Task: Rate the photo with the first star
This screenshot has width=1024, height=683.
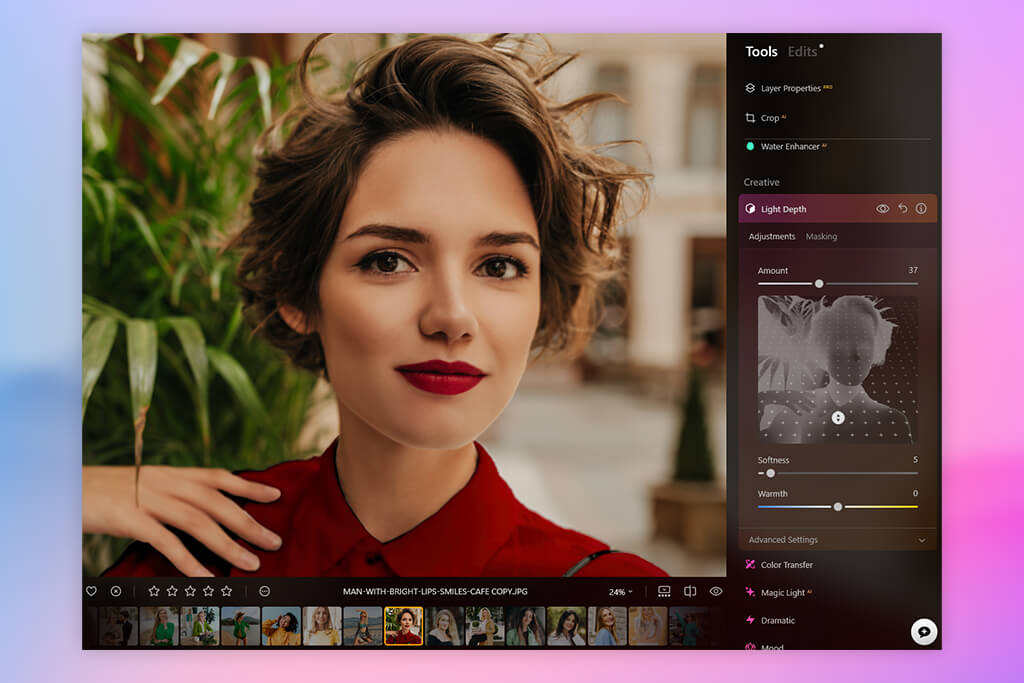Action: 153,591
